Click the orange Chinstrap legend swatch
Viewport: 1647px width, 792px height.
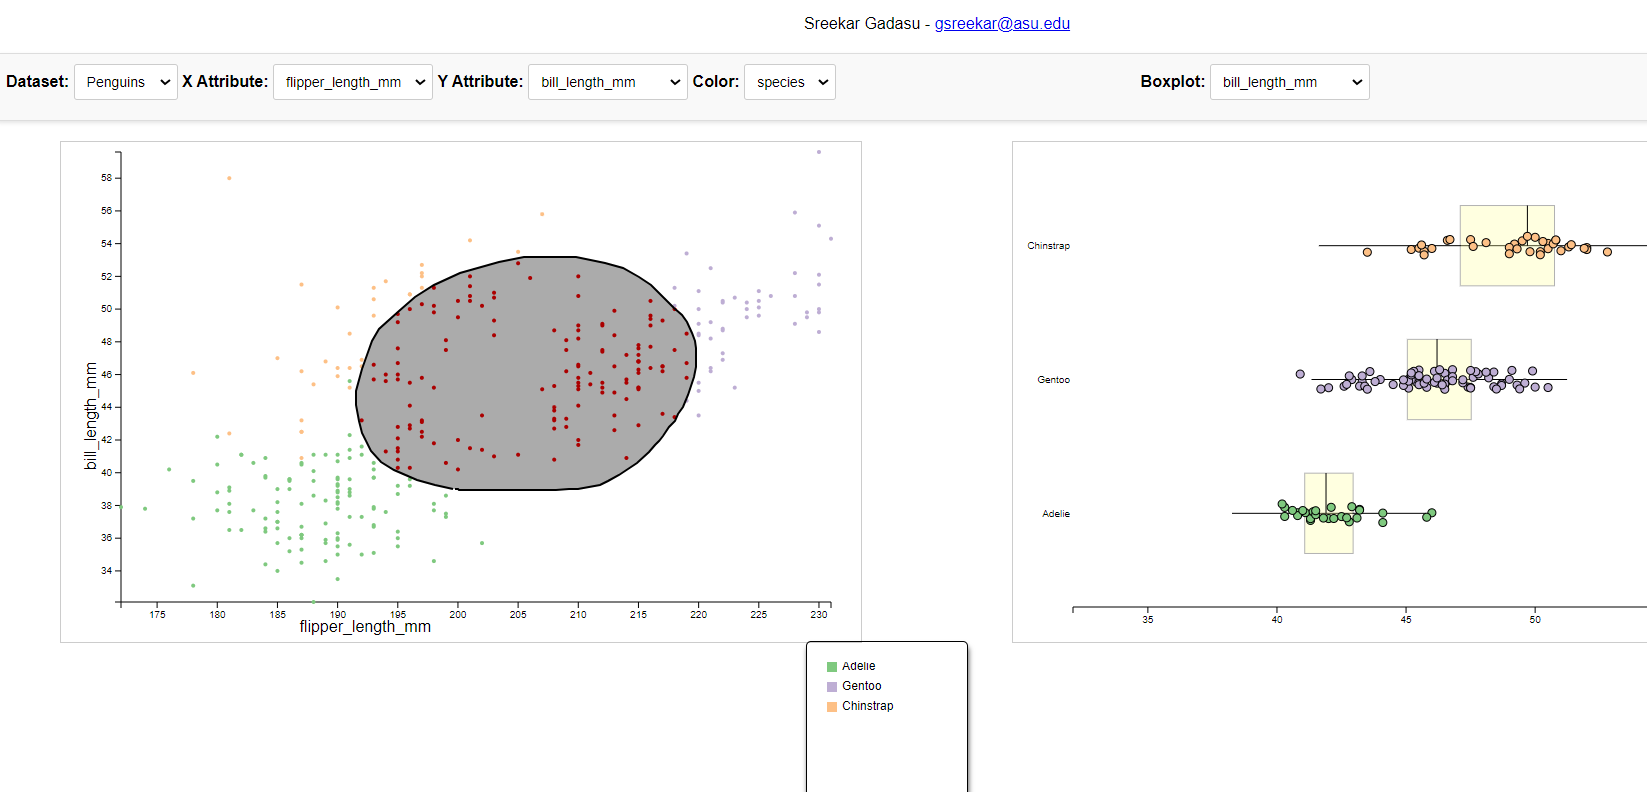pyautogui.click(x=832, y=707)
